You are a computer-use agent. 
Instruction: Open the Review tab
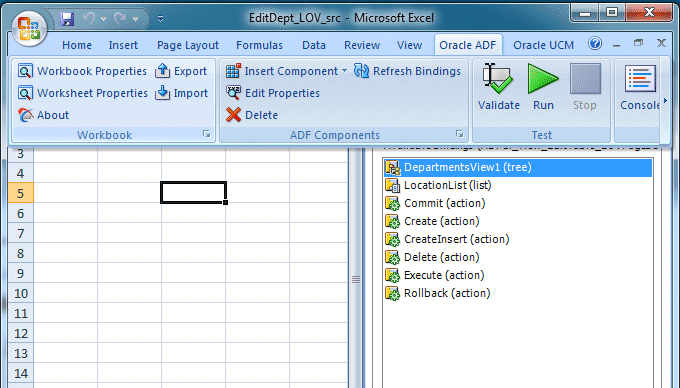coord(362,45)
